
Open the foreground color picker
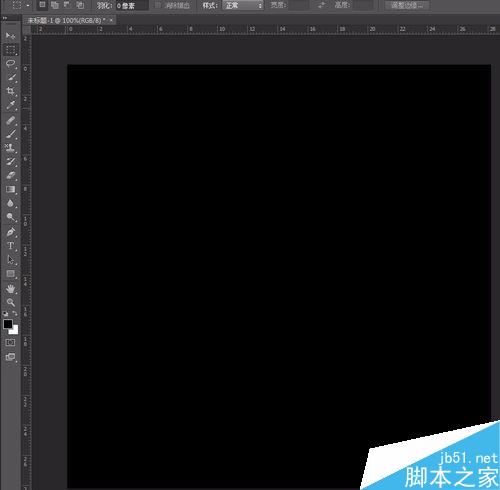pos(8,324)
